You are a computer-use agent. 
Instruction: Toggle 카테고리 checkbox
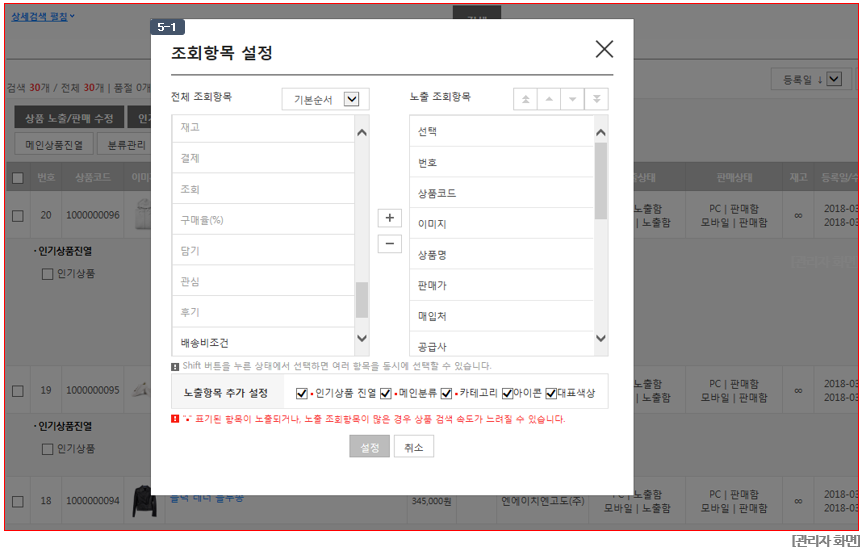pos(446,393)
